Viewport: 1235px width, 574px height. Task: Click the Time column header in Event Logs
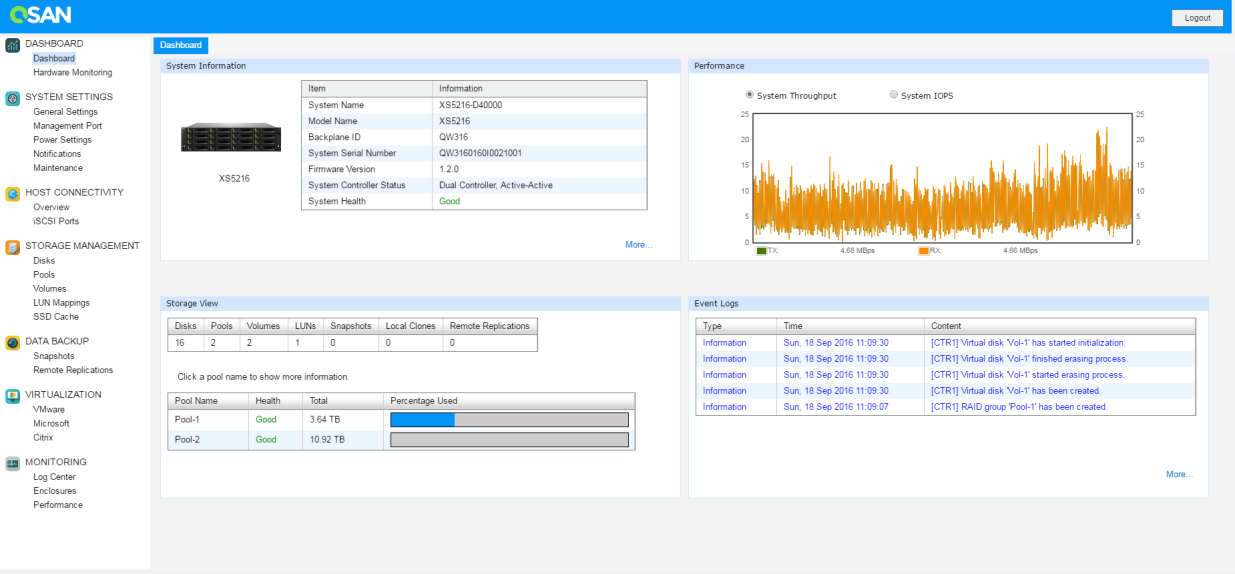click(x=850, y=326)
